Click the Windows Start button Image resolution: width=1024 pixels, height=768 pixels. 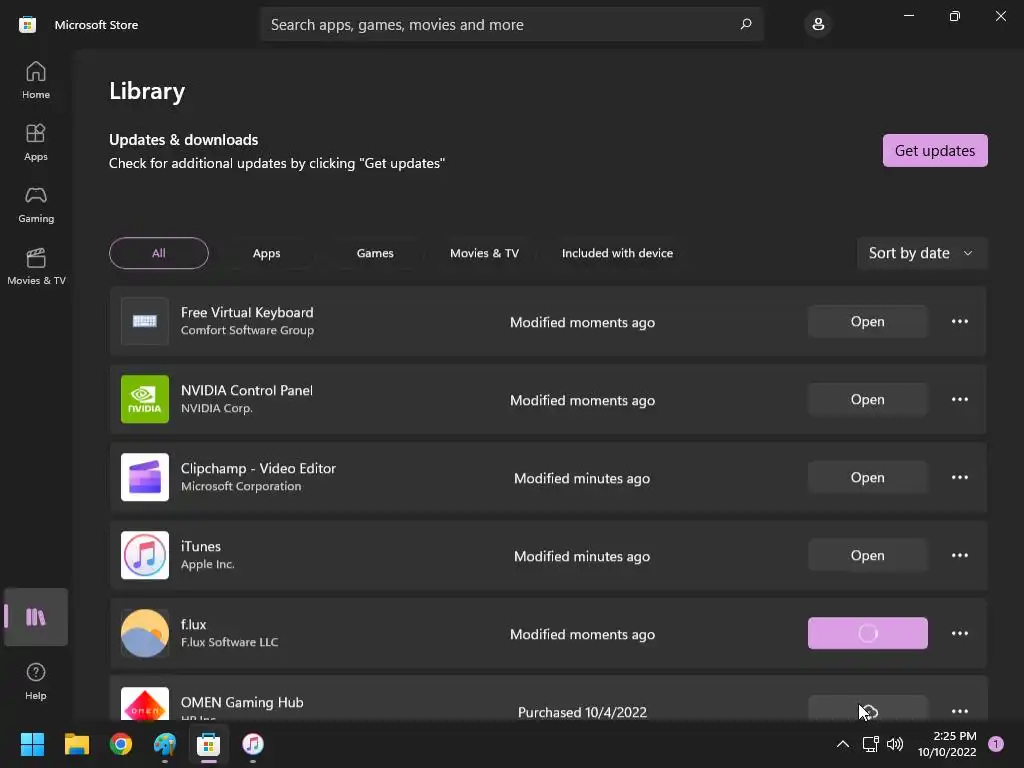coord(32,744)
